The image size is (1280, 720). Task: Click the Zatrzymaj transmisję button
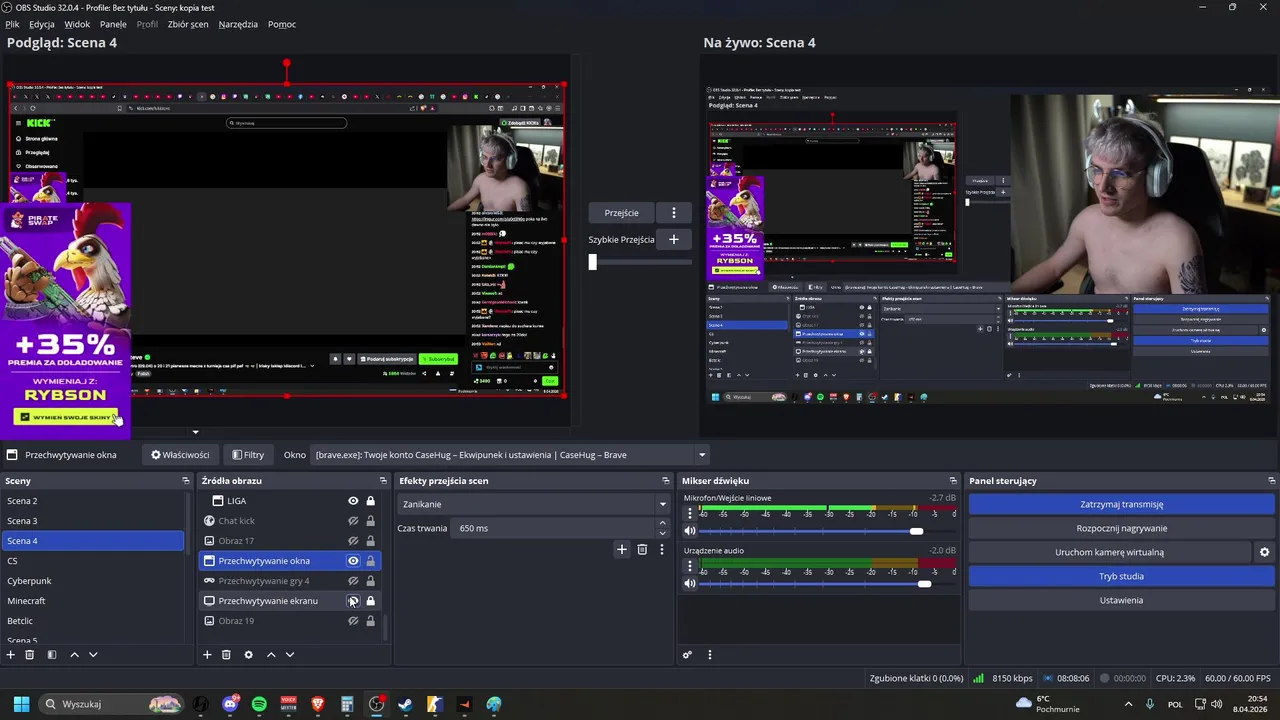click(x=1121, y=504)
